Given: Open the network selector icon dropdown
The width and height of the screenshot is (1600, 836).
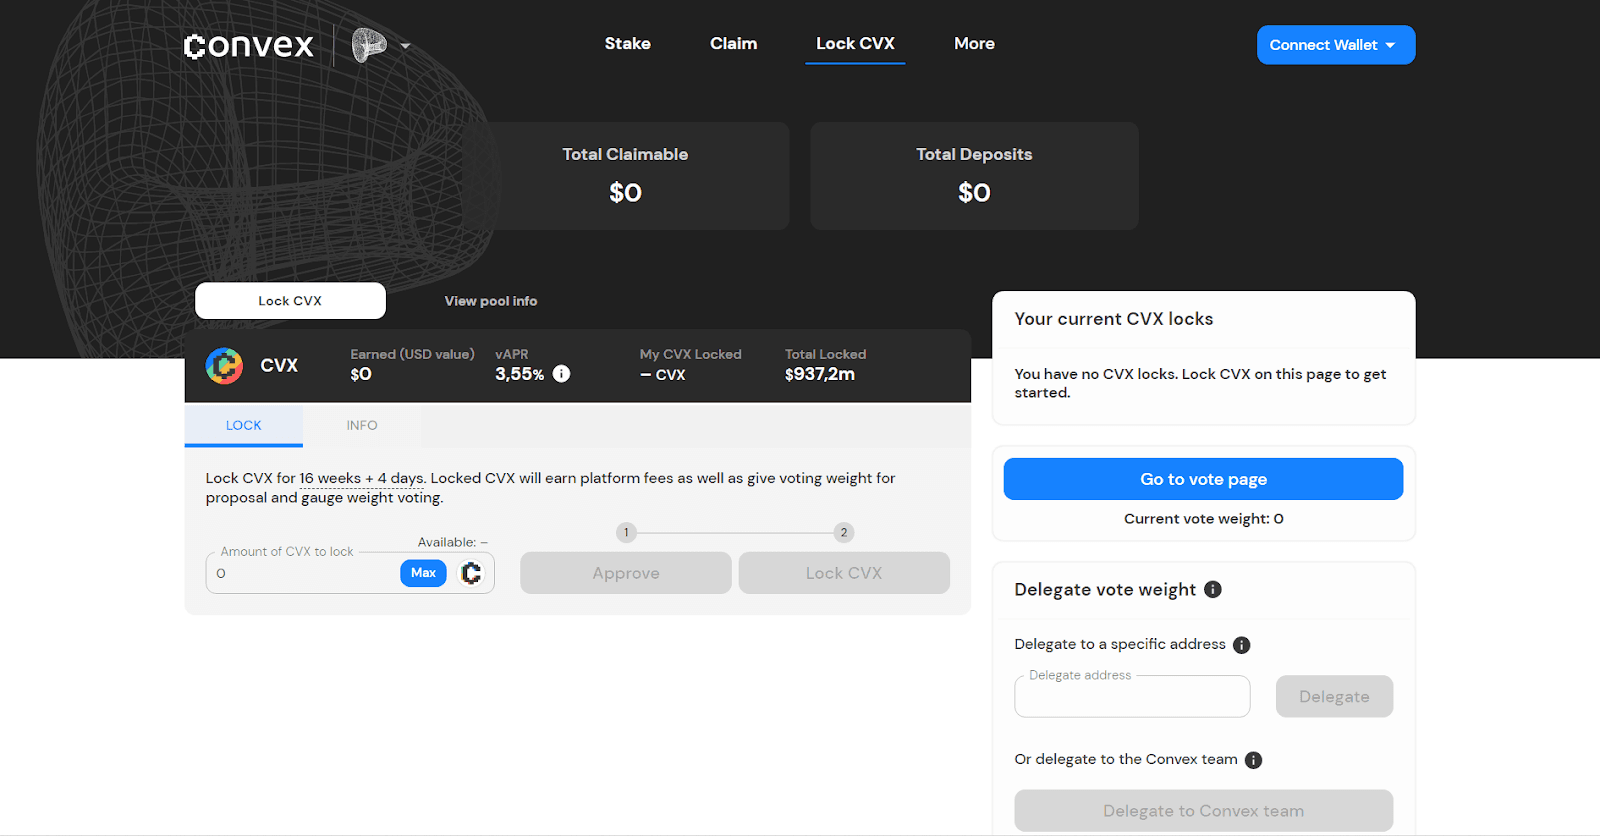Looking at the screenshot, I should (381, 45).
